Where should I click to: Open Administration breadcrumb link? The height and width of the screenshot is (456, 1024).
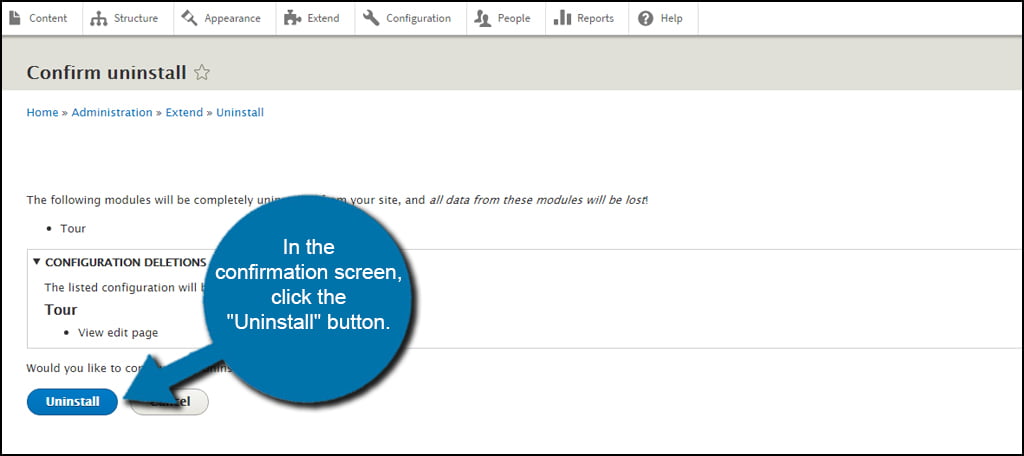point(112,113)
